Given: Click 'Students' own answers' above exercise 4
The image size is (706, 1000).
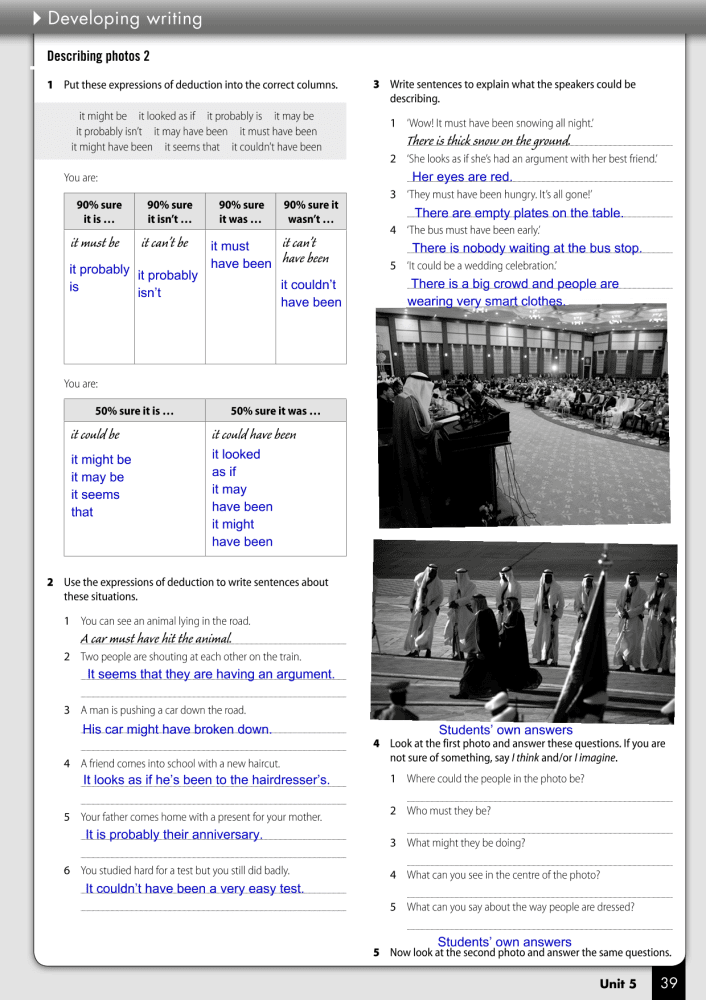Looking at the screenshot, I should [506, 730].
